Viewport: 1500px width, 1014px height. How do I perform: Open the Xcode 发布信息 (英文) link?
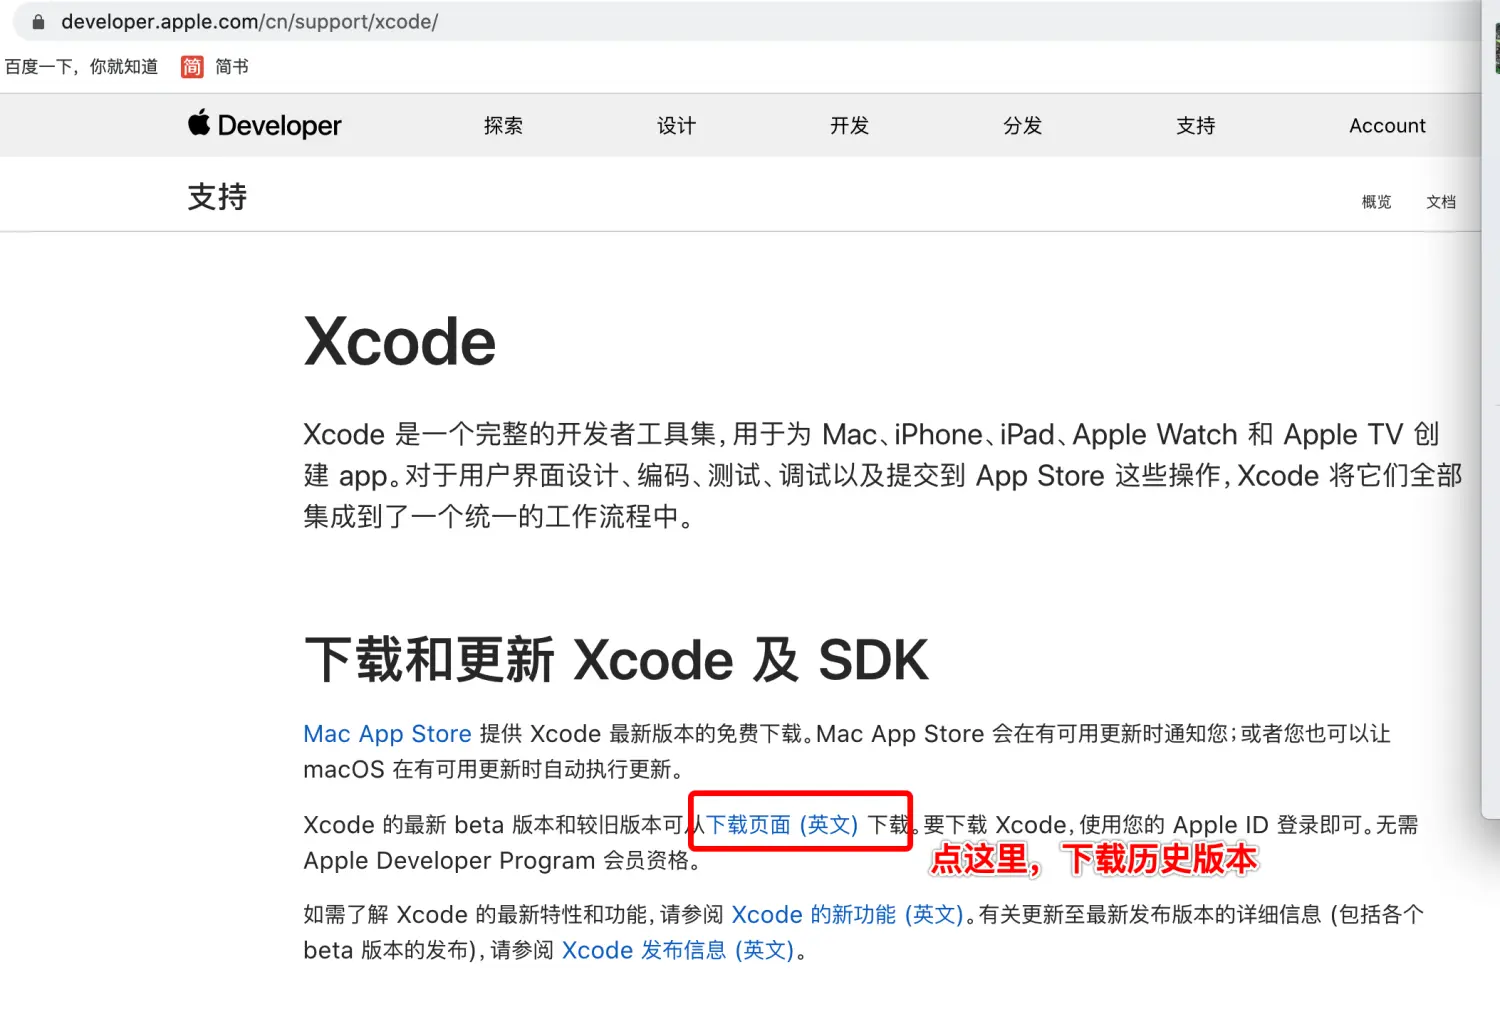pyautogui.click(x=678, y=950)
